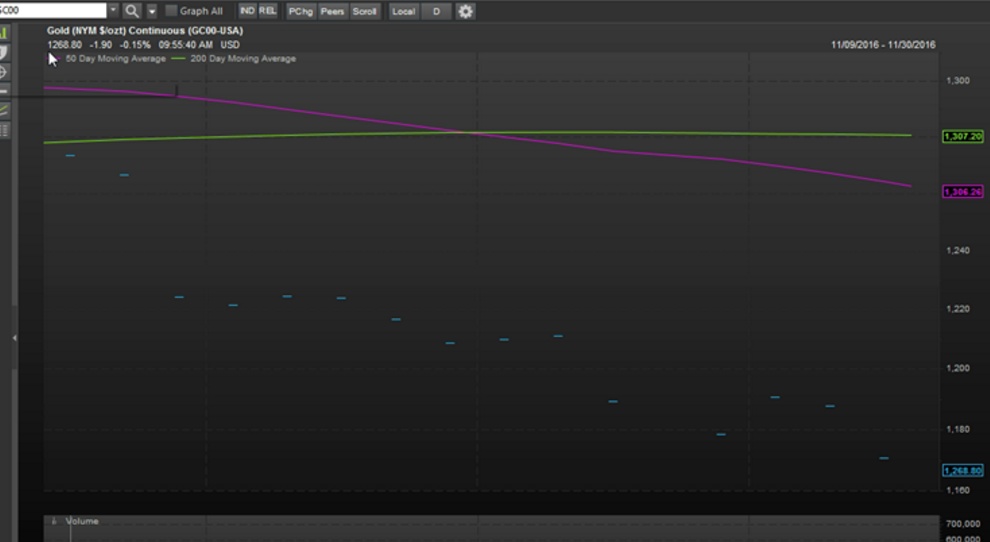Image resolution: width=990 pixels, height=542 pixels.
Task: Click the 1,200 axis label
Action: pyautogui.click(x=958, y=368)
